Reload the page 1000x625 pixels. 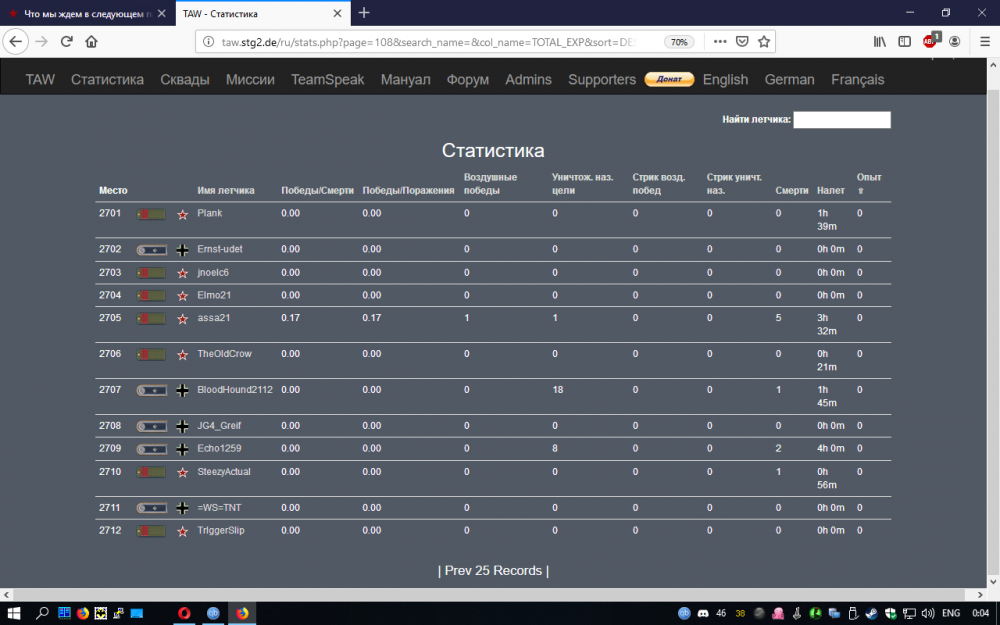click(x=66, y=41)
